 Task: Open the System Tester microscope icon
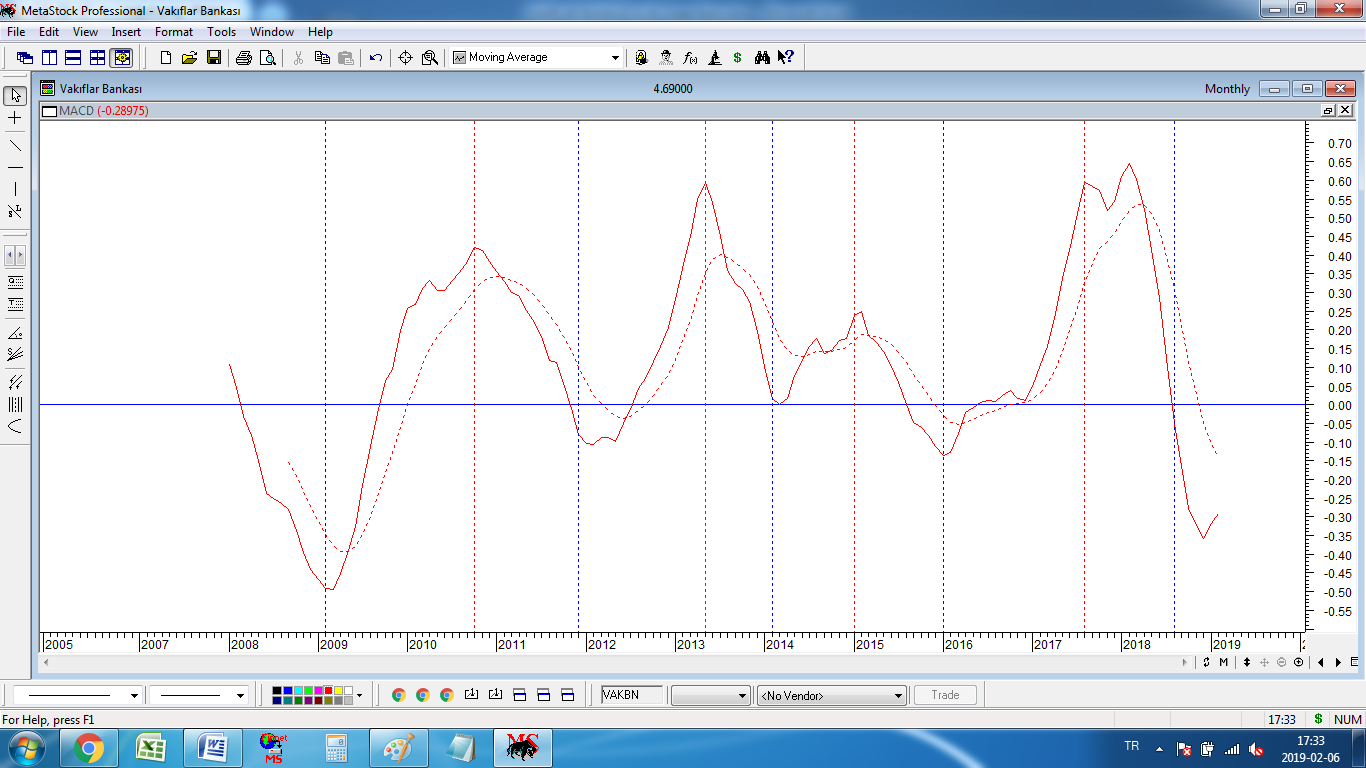714,58
